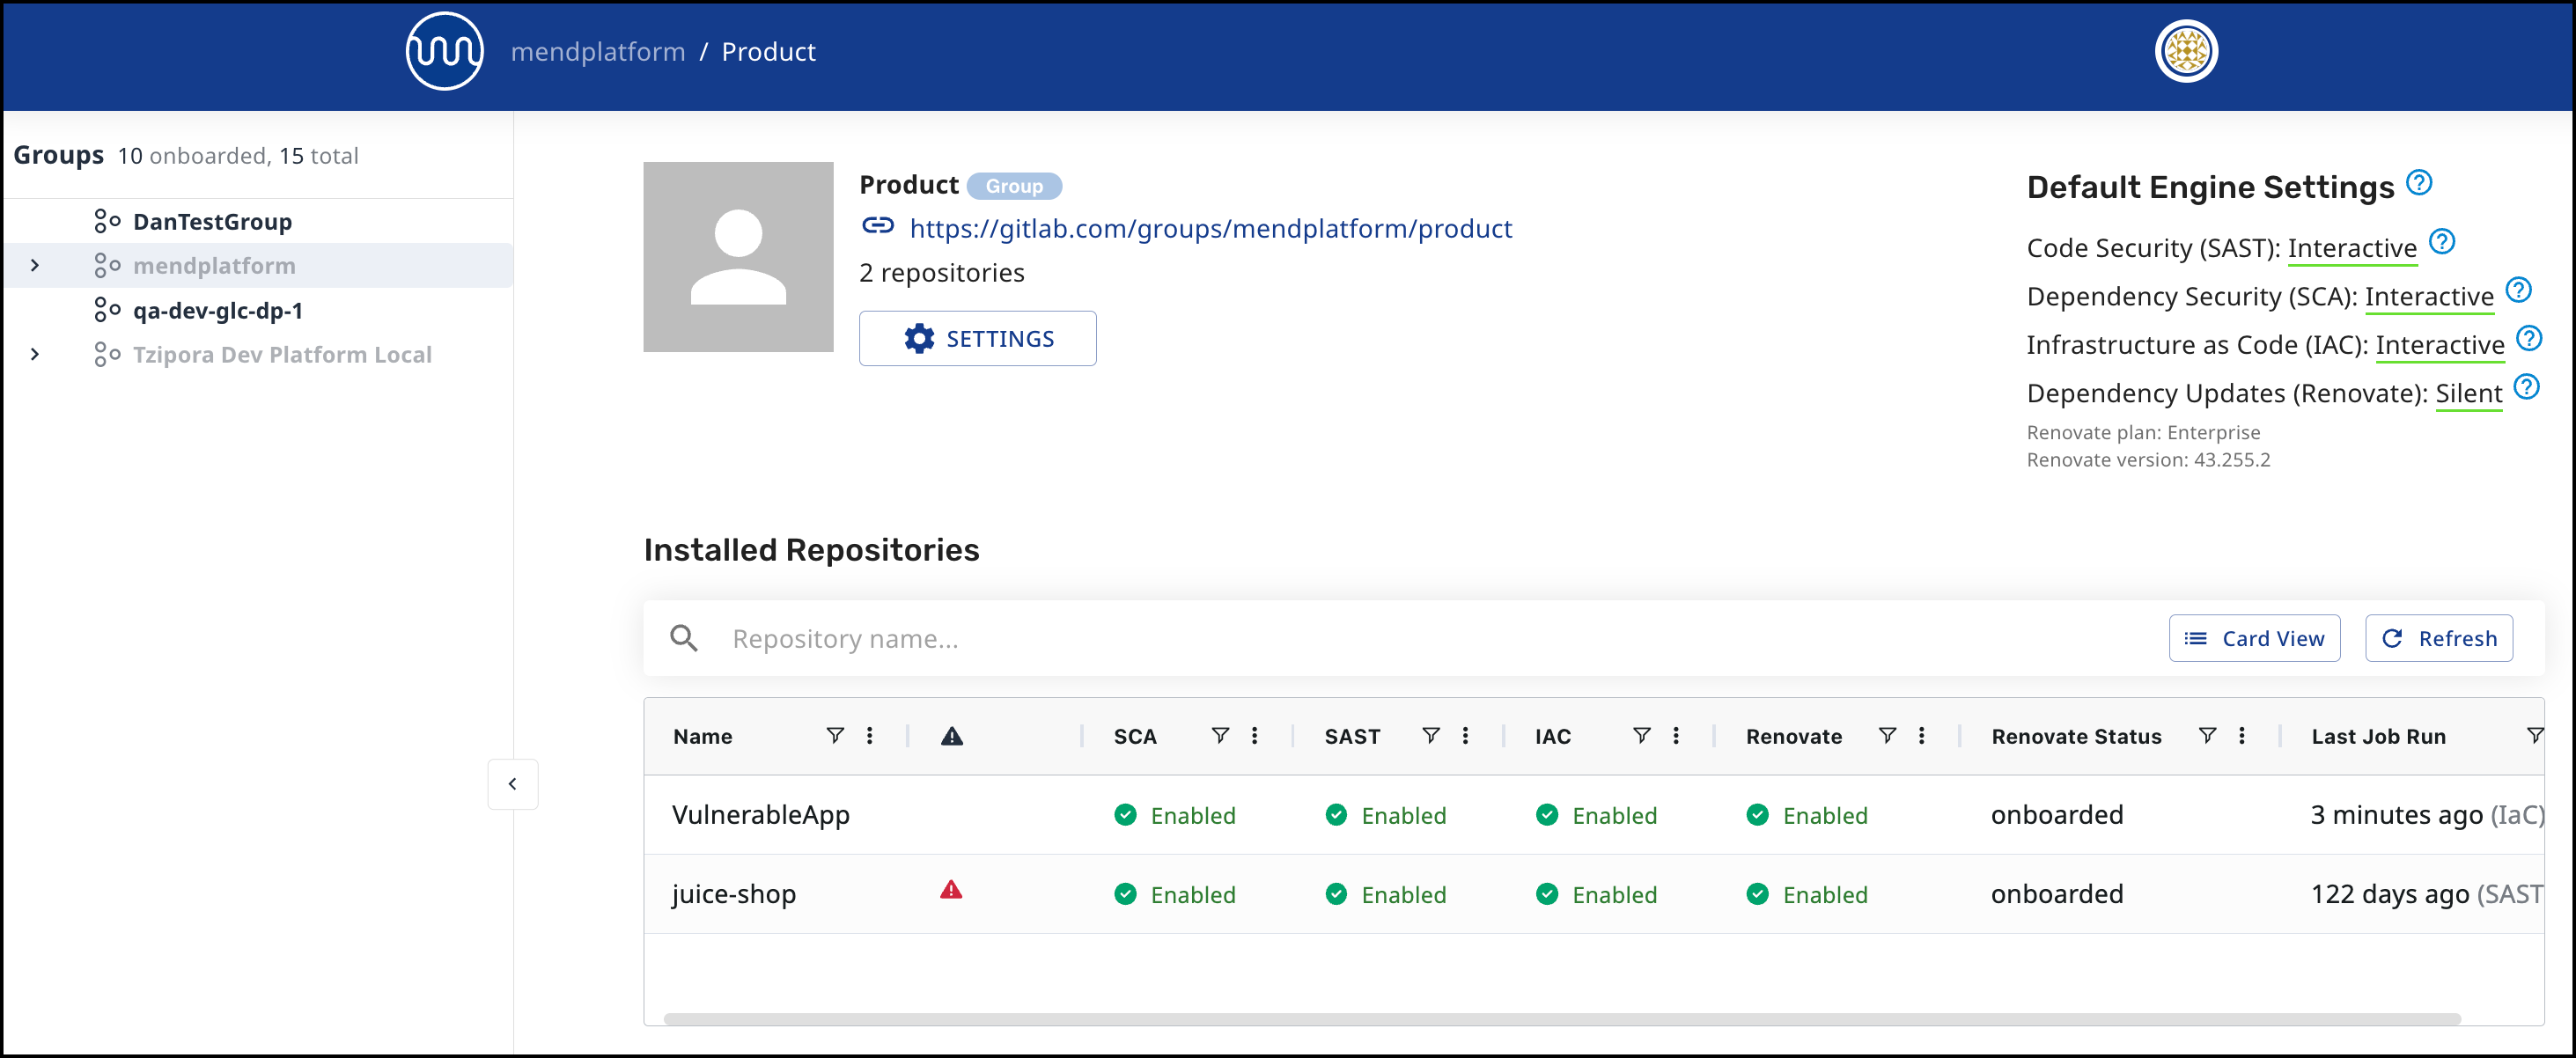Open the Renovate column options menu
This screenshot has width=2576, height=1058.
(x=1922, y=736)
